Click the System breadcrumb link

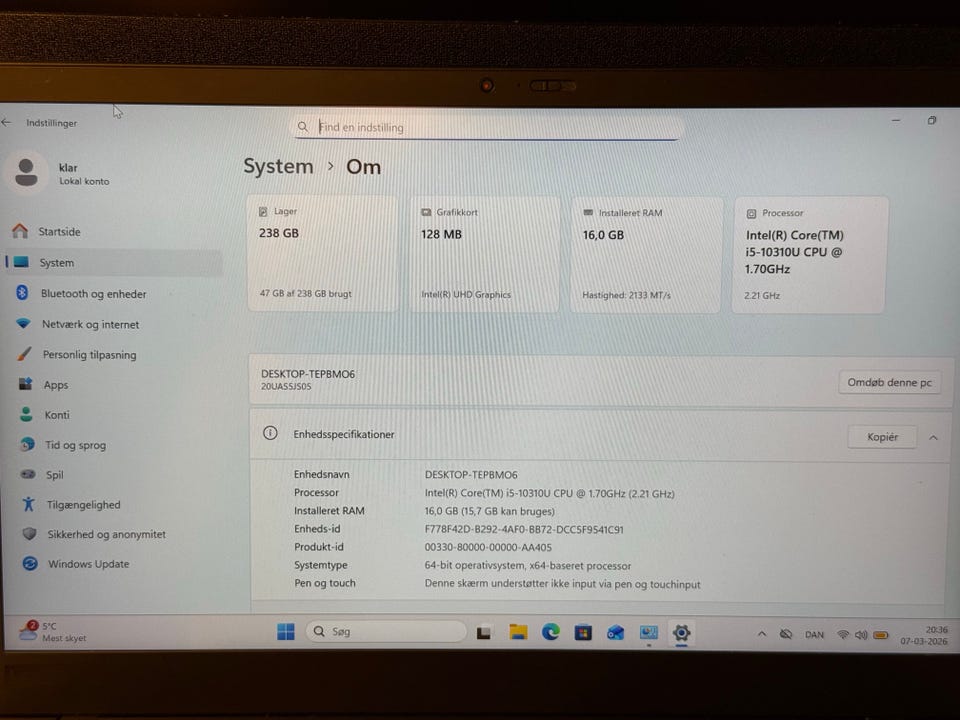point(278,166)
